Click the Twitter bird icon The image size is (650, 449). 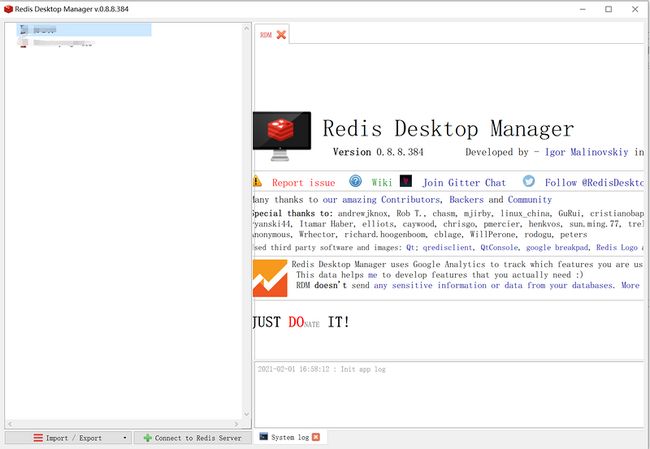point(529,181)
